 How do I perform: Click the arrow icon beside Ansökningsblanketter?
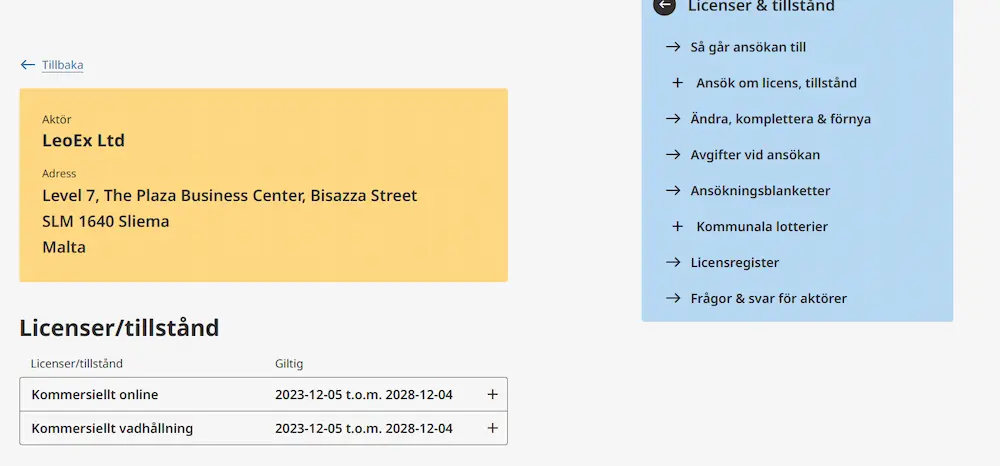(673, 191)
